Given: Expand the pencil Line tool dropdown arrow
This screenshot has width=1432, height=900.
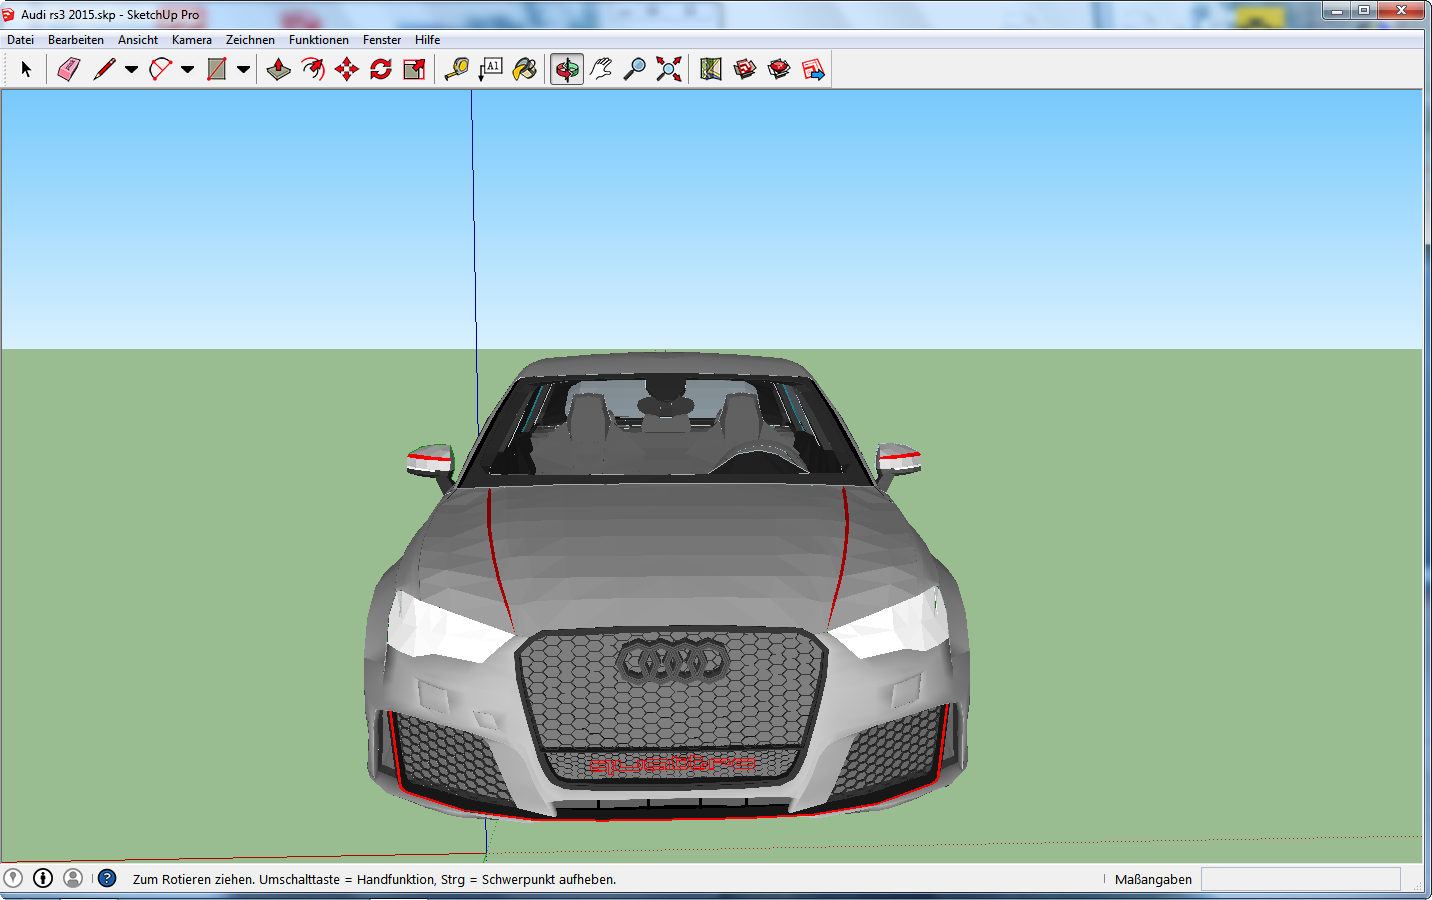Looking at the screenshot, I should (131, 70).
